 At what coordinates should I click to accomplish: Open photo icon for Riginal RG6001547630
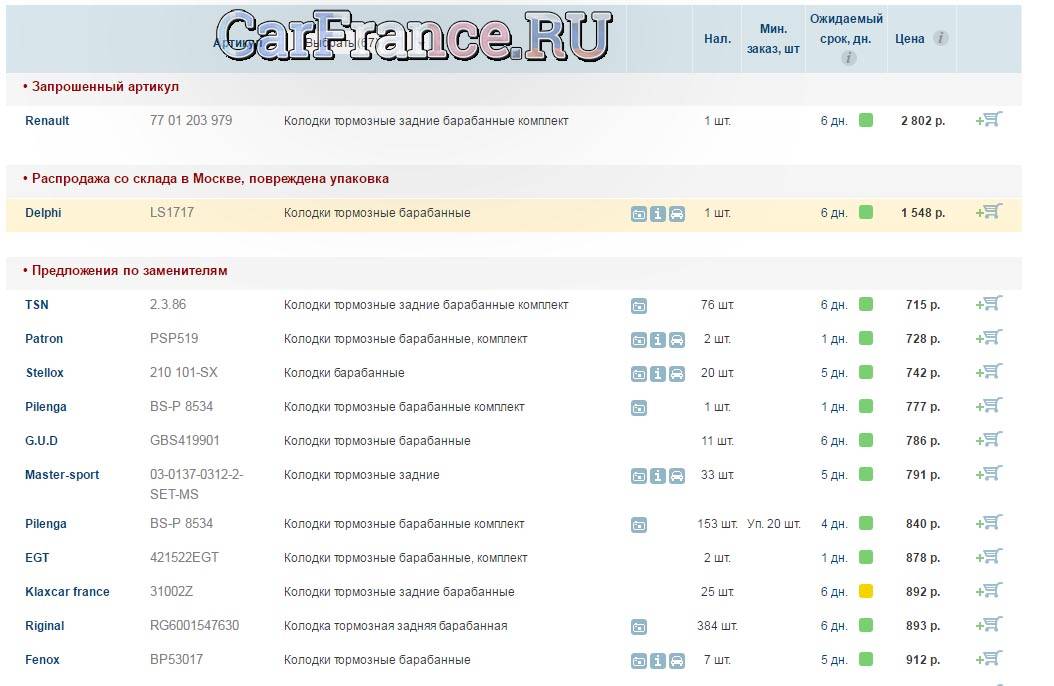pyautogui.click(x=639, y=628)
